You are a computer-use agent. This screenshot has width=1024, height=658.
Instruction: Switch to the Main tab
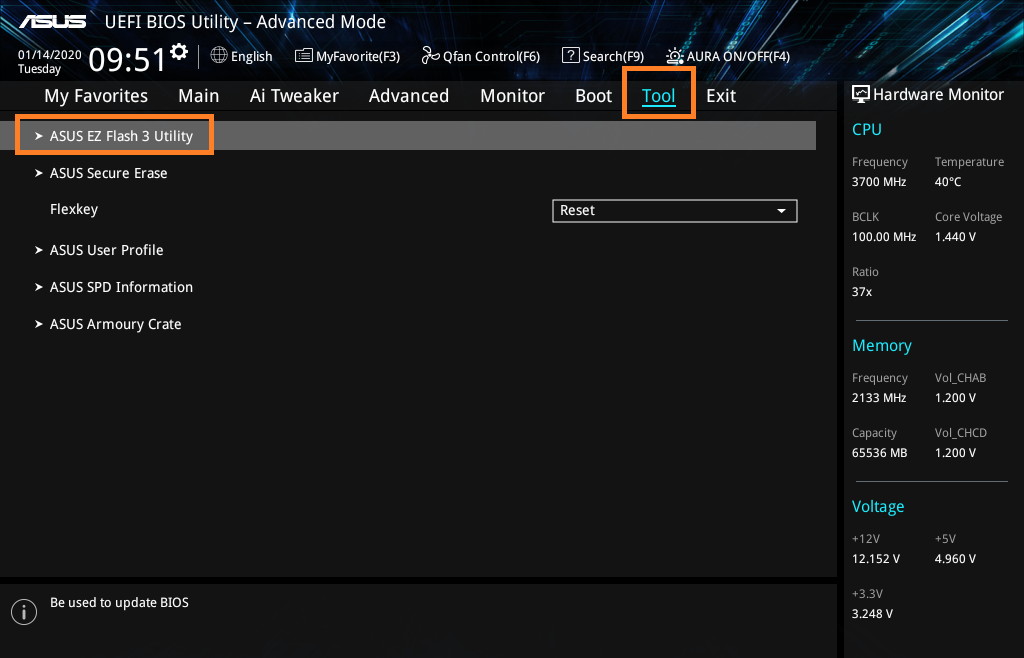click(199, 96)
